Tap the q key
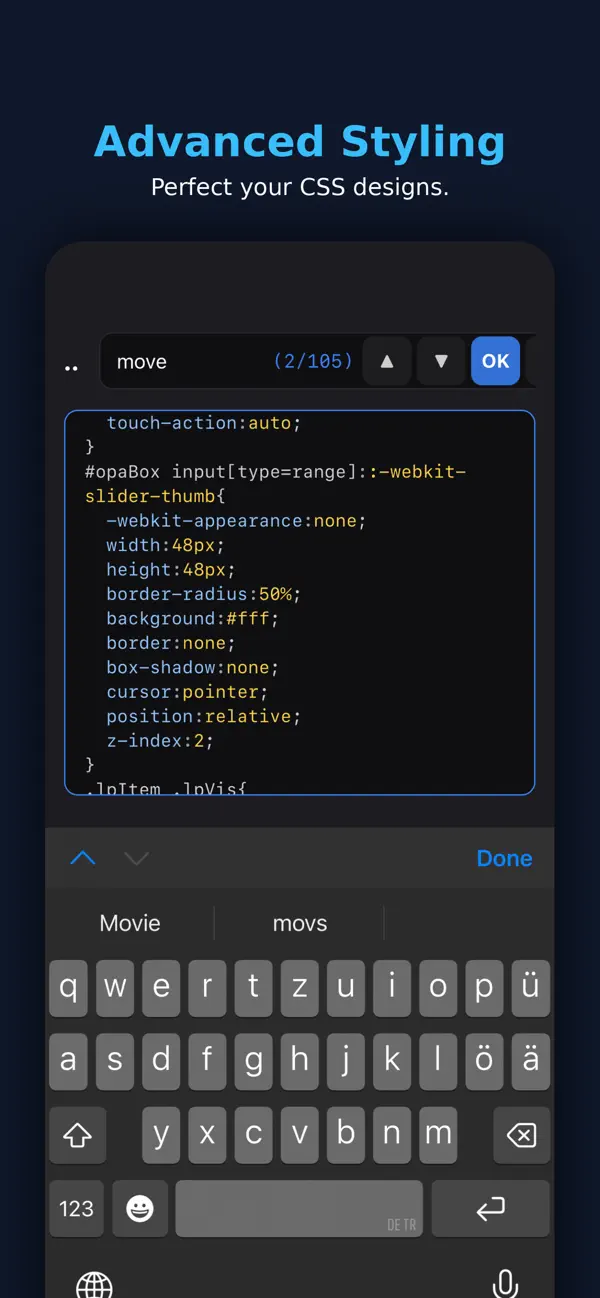This screenshot has height=1298, width=600. 69,988
